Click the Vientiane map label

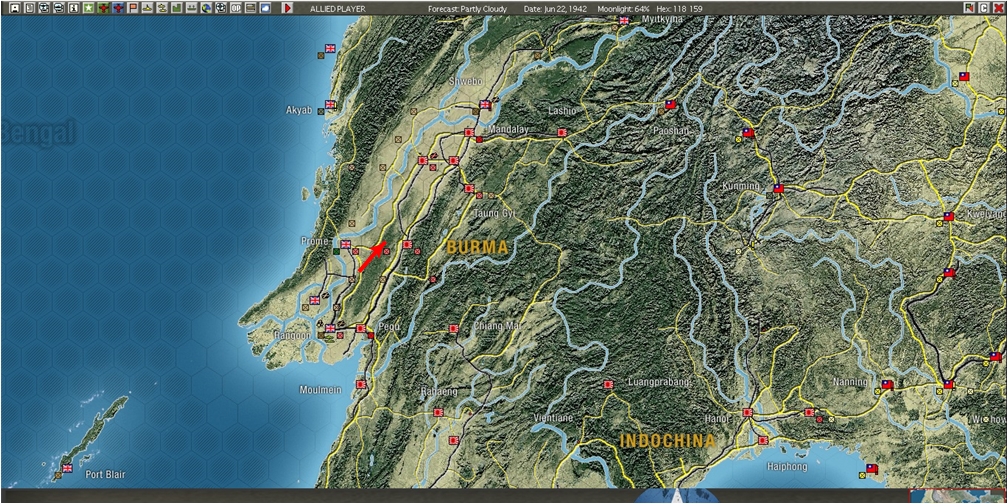(x=553, y=418)
